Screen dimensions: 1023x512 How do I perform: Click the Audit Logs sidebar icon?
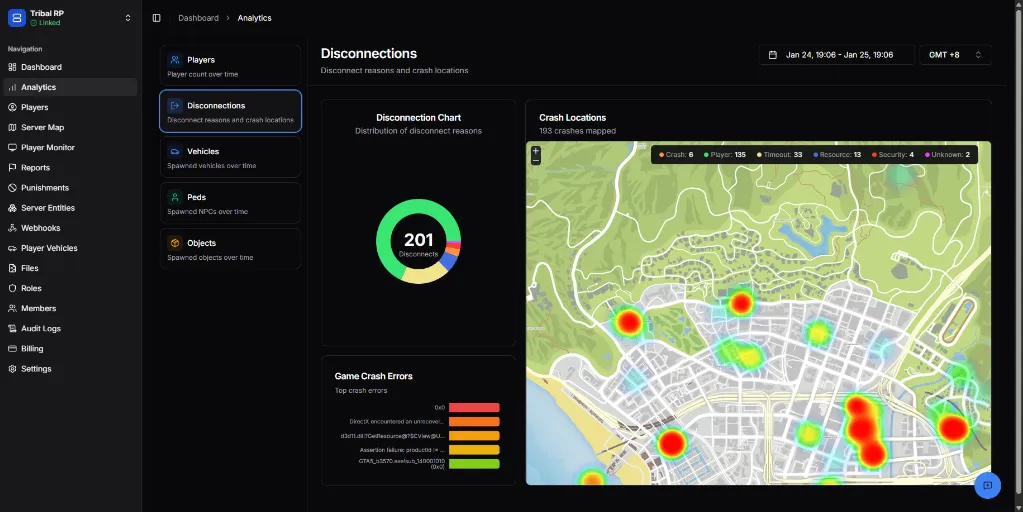[x=12, y=329]
